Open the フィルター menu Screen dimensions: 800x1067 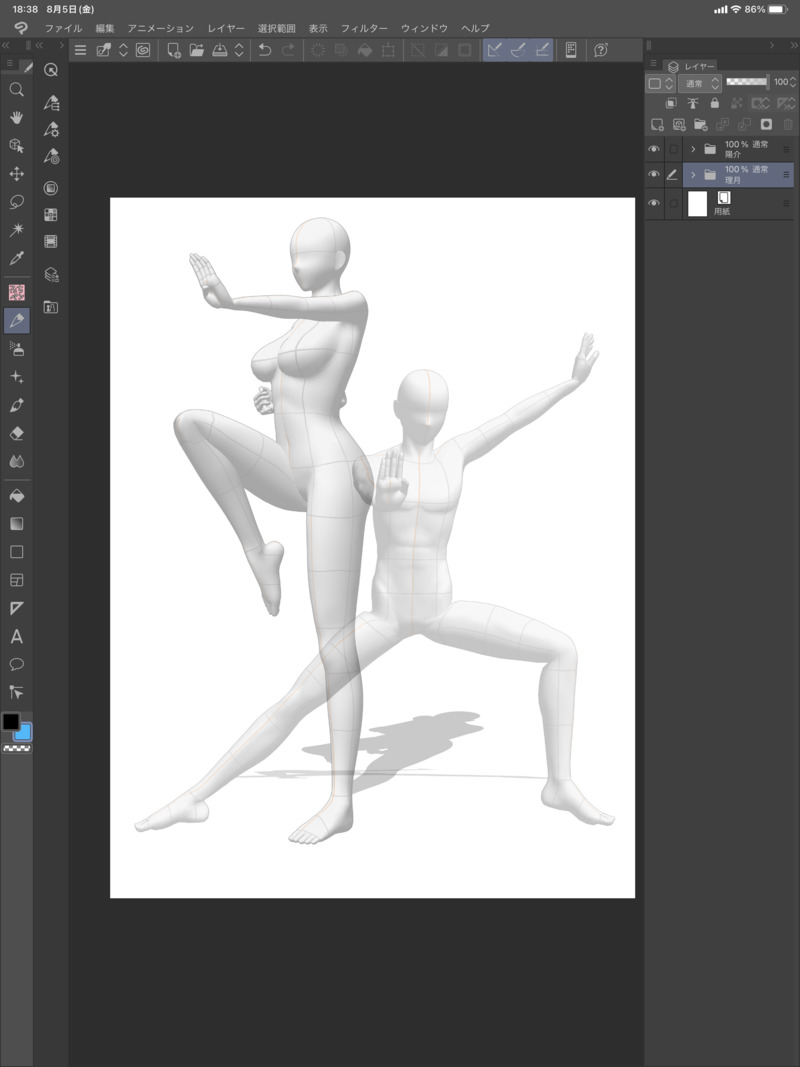[364, 28]
